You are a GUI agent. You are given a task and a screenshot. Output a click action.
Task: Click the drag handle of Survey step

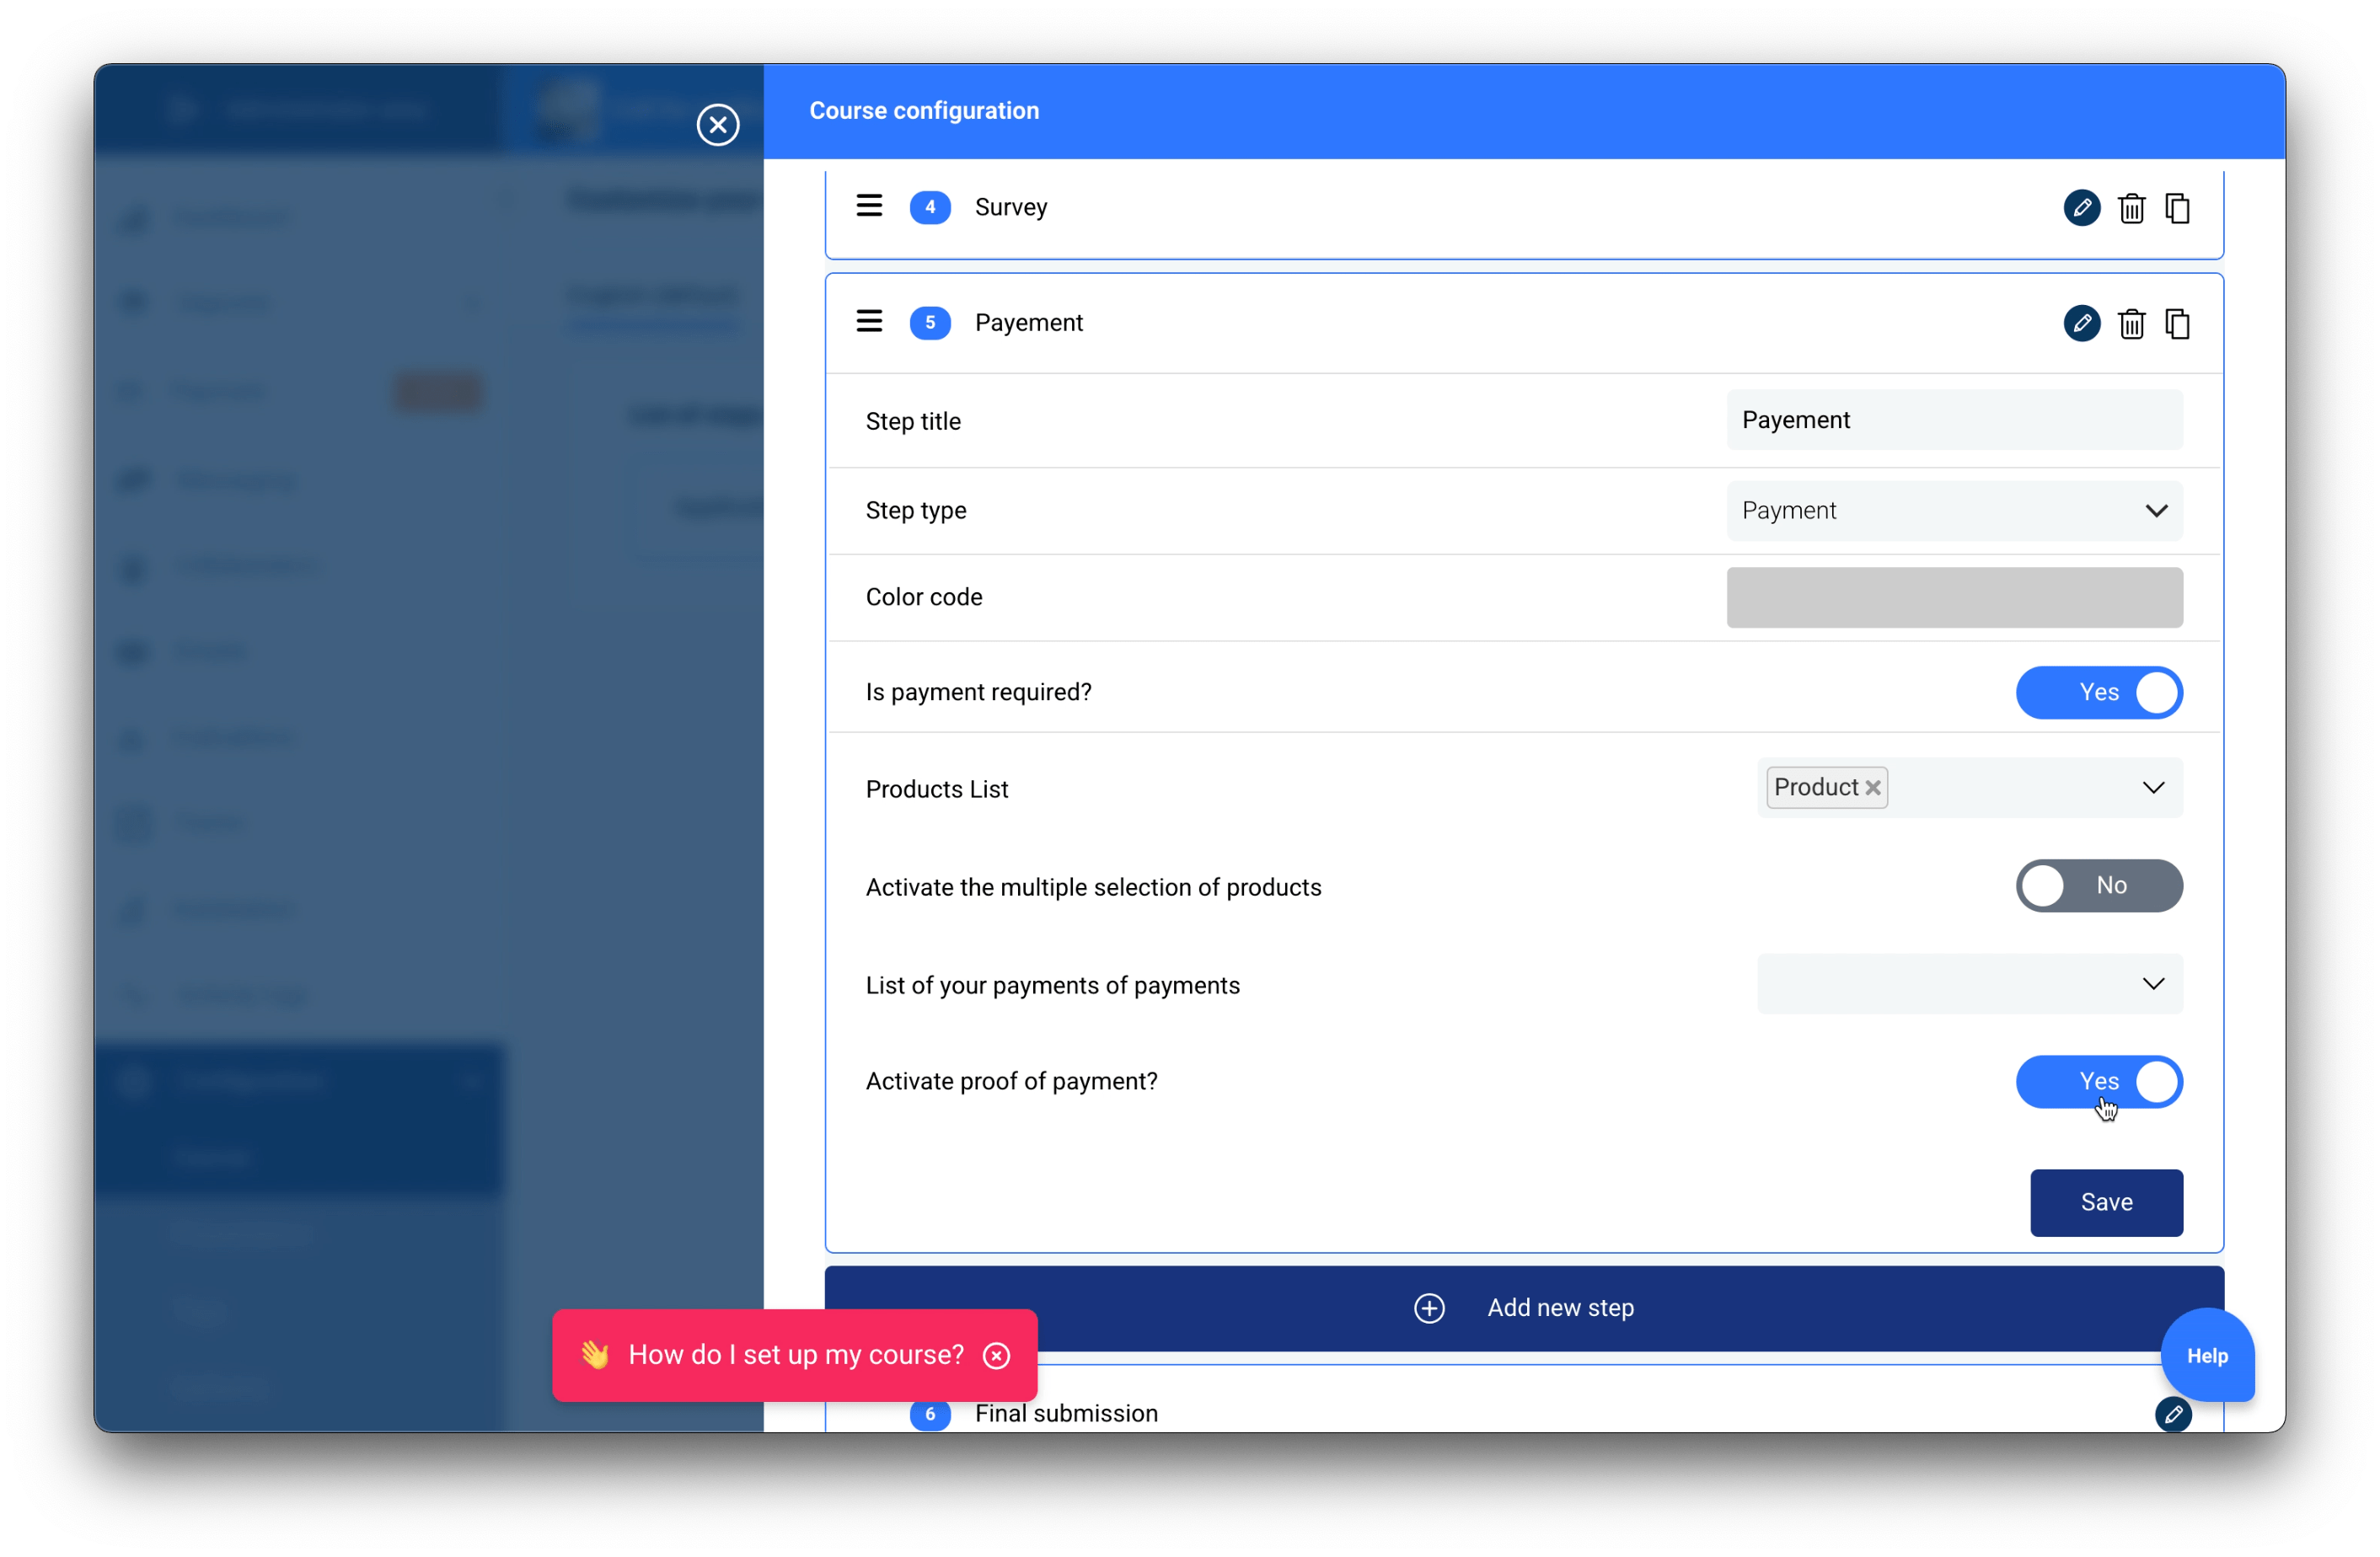(869, 206)
